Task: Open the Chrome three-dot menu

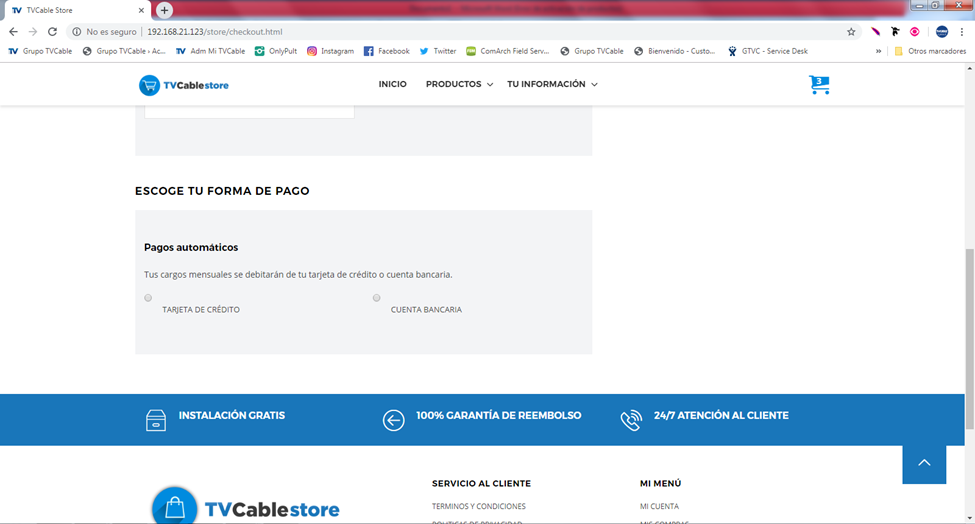Action: click(x=962, y=32)
